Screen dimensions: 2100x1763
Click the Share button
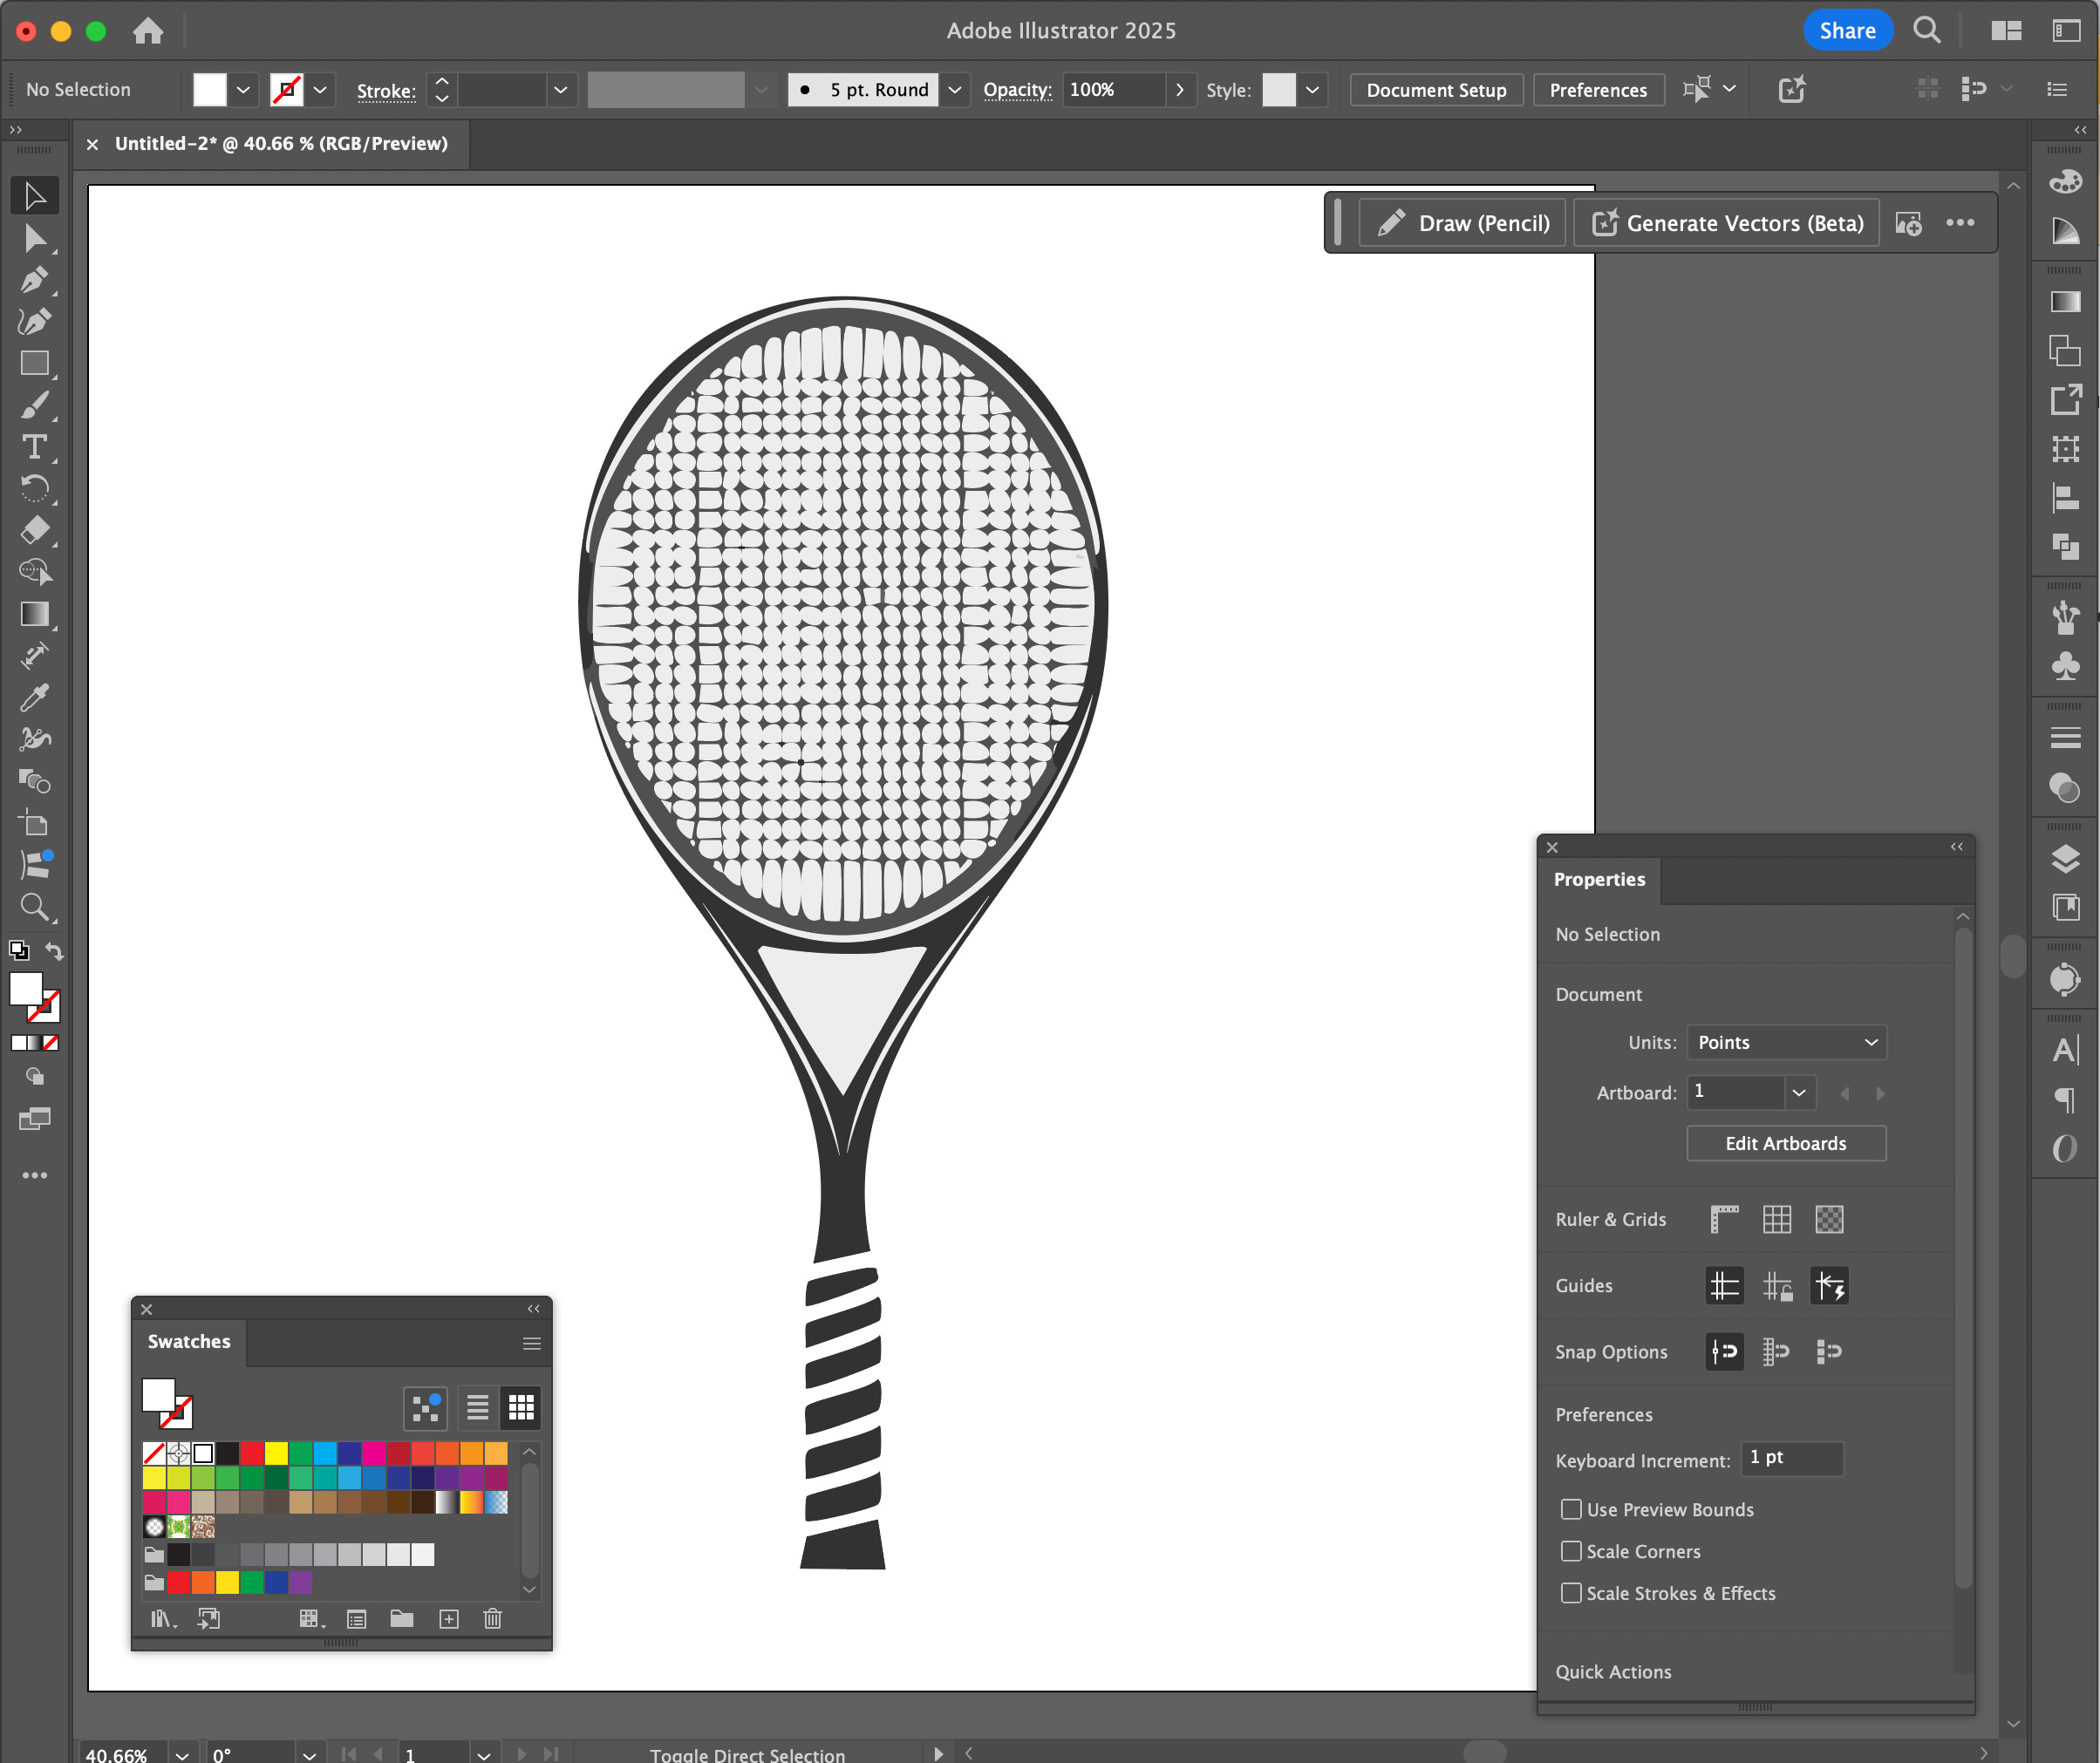pyautogui.click(x=1847, y=31)
